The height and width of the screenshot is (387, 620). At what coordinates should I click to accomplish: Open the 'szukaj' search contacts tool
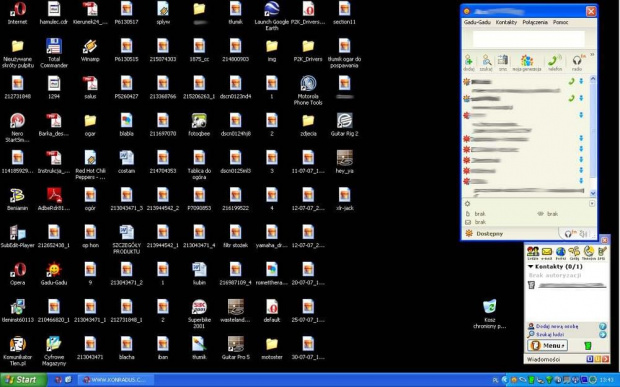pyautogui.click(x=486, y=62)
